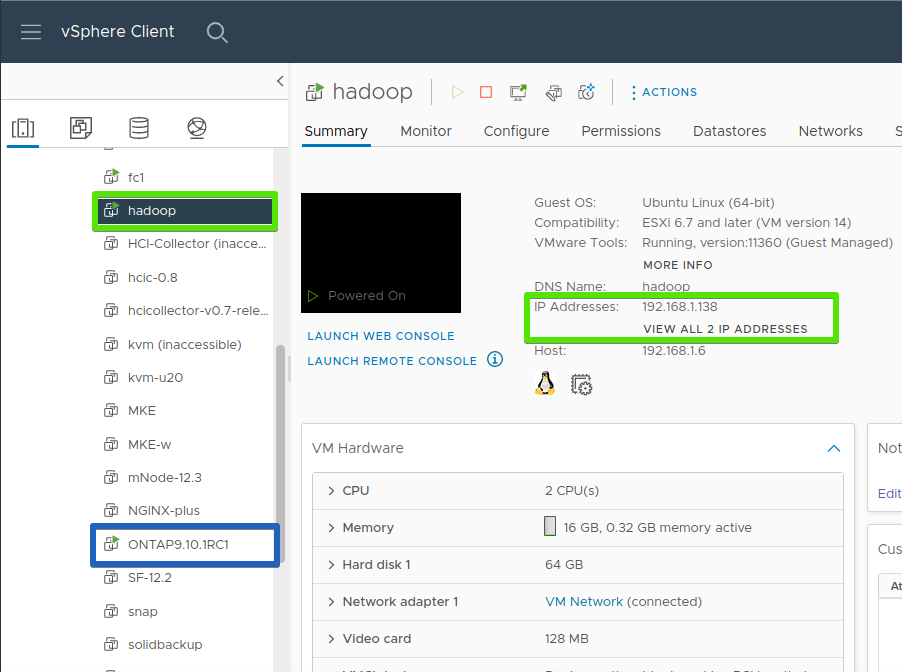Open the Networks tab
Viewport: 902px width, 672px height.
coord(831,131)
